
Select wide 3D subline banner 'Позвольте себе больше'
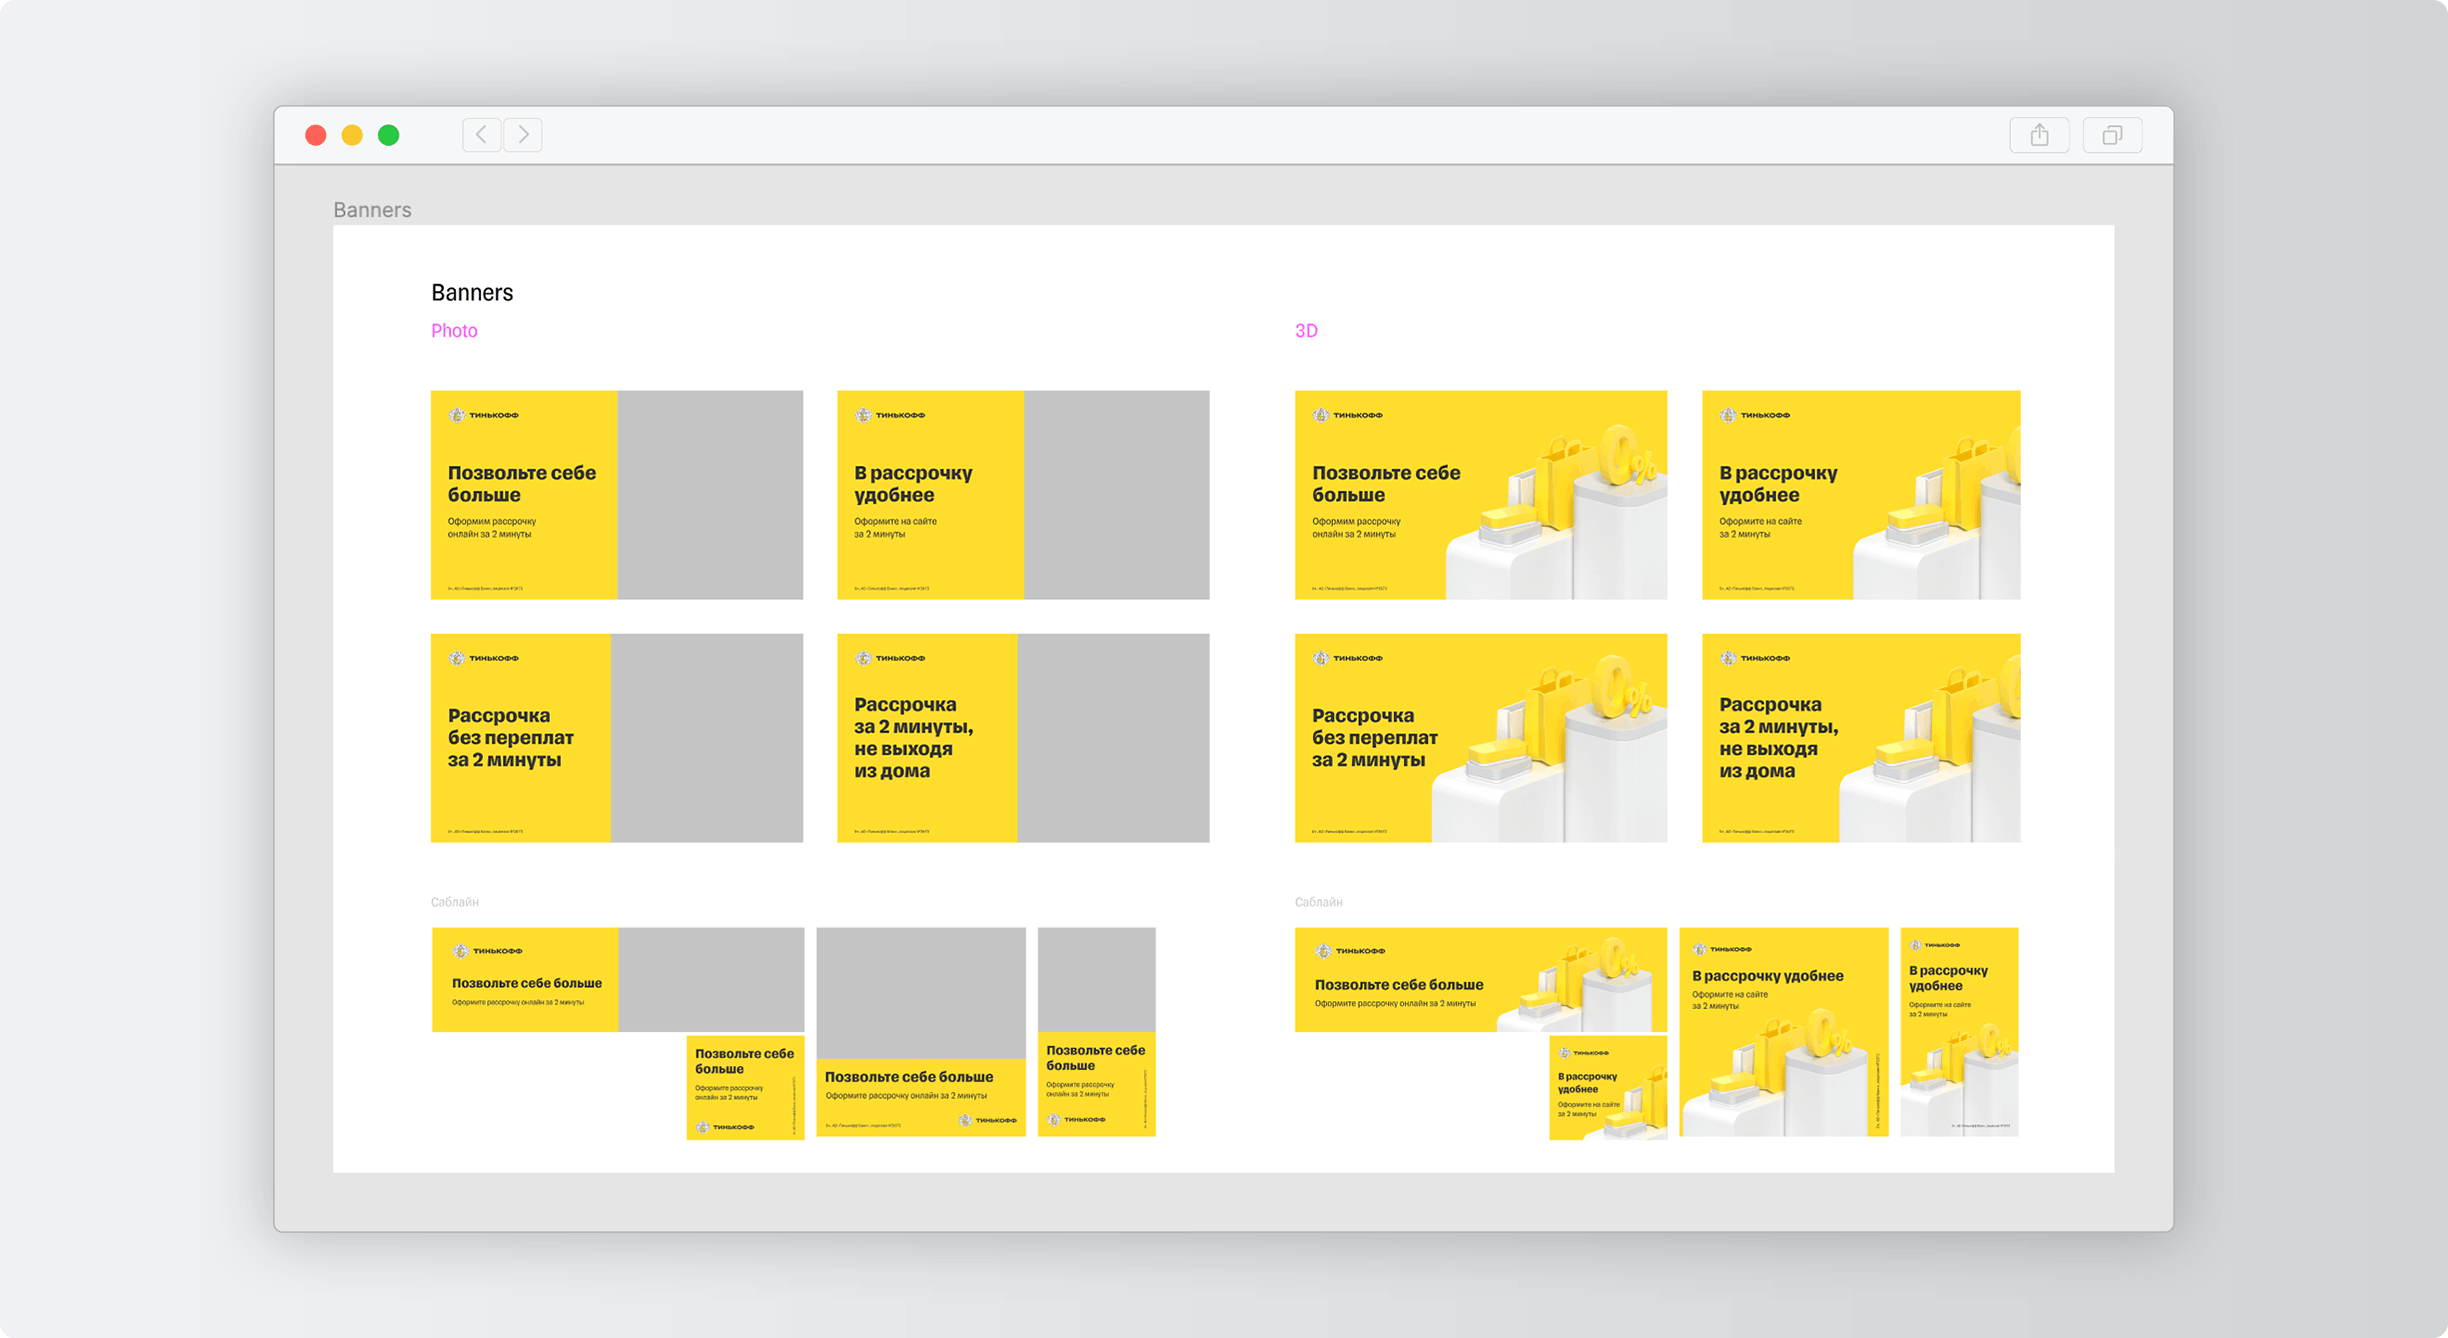click(x=1481, y=980)
